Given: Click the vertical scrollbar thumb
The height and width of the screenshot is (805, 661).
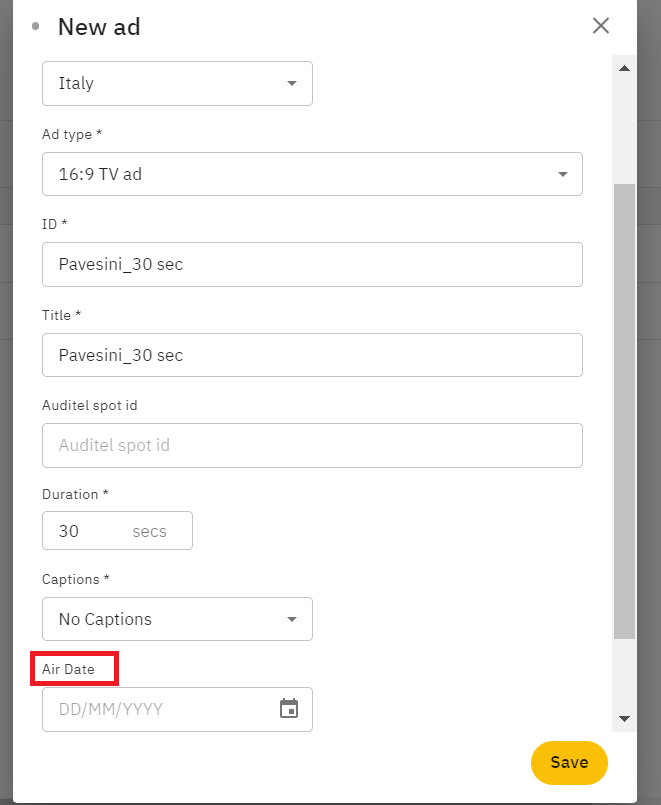Looking at the screenshot, I should (x=624, y=410).
